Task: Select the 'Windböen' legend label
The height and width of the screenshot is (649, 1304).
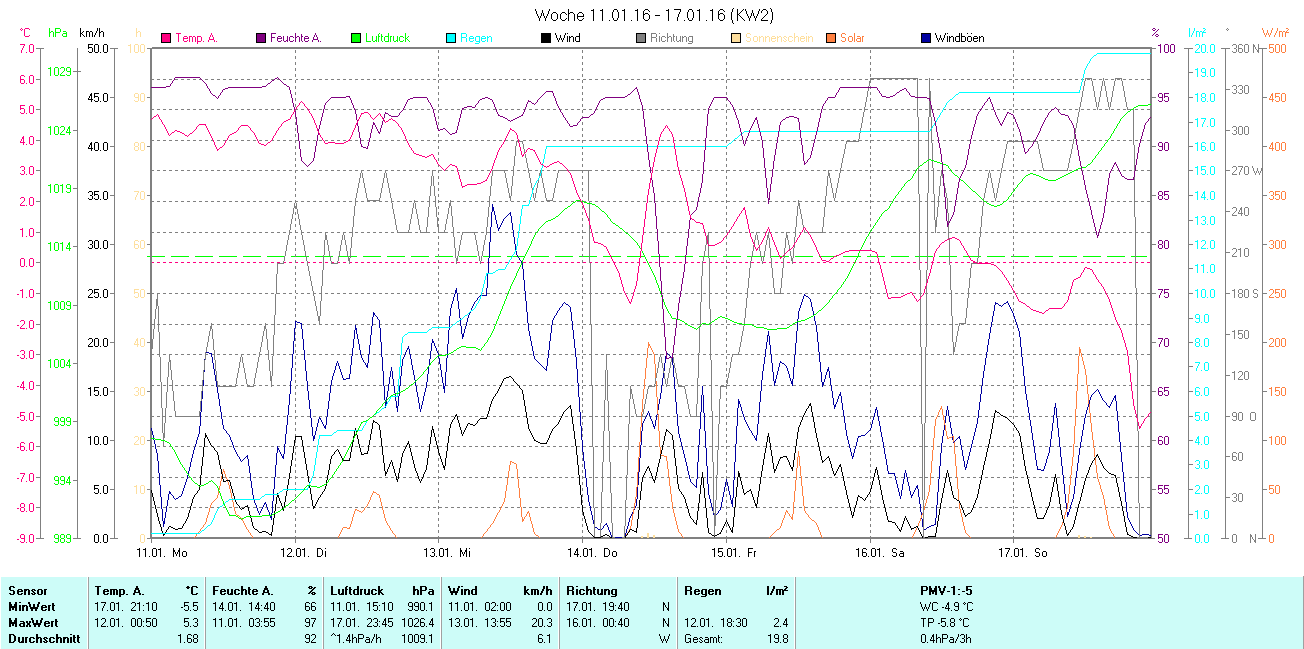Action: click(959, 38)
